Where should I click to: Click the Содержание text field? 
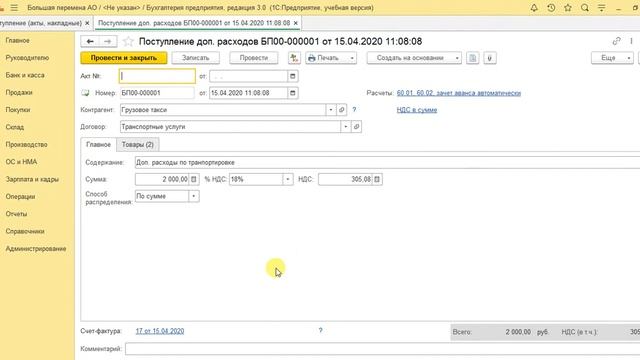point(387,162)
